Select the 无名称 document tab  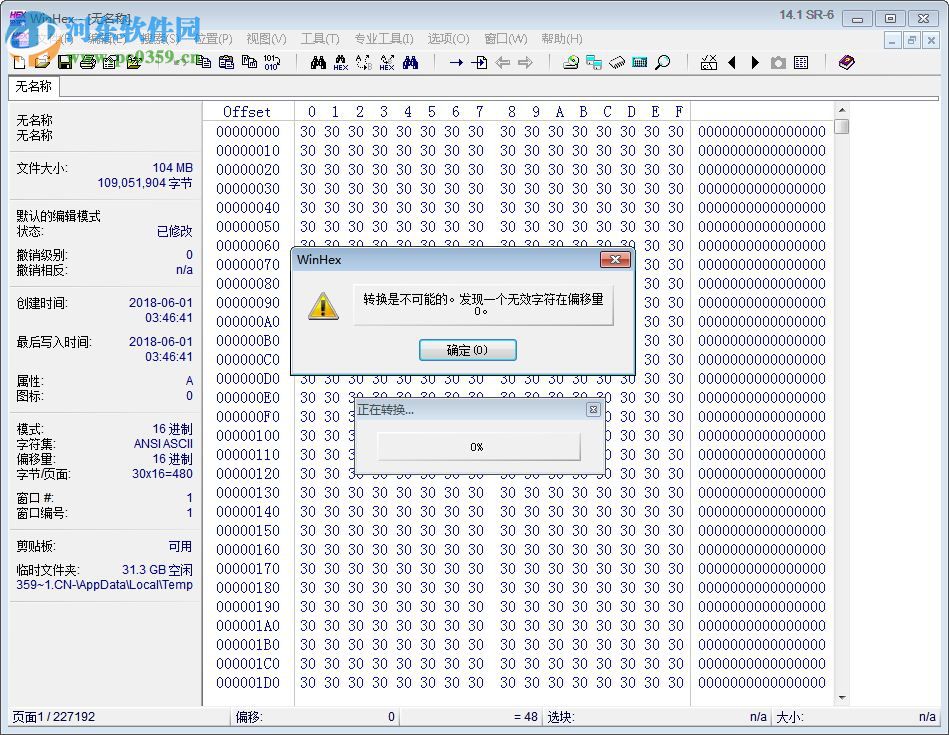pyautogui.click(x=33, y=87)
